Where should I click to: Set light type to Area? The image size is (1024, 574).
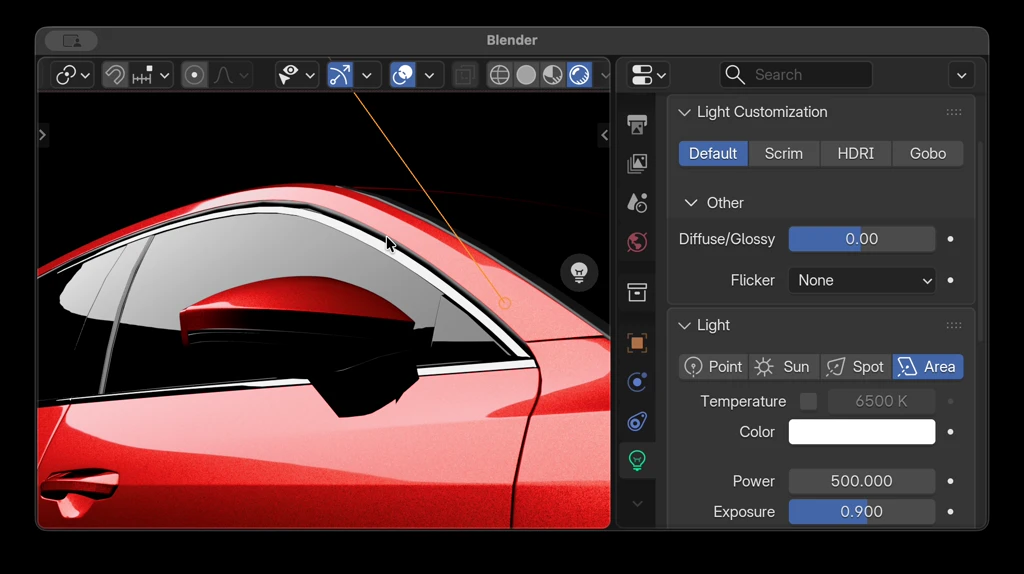(x=928, y=367)
